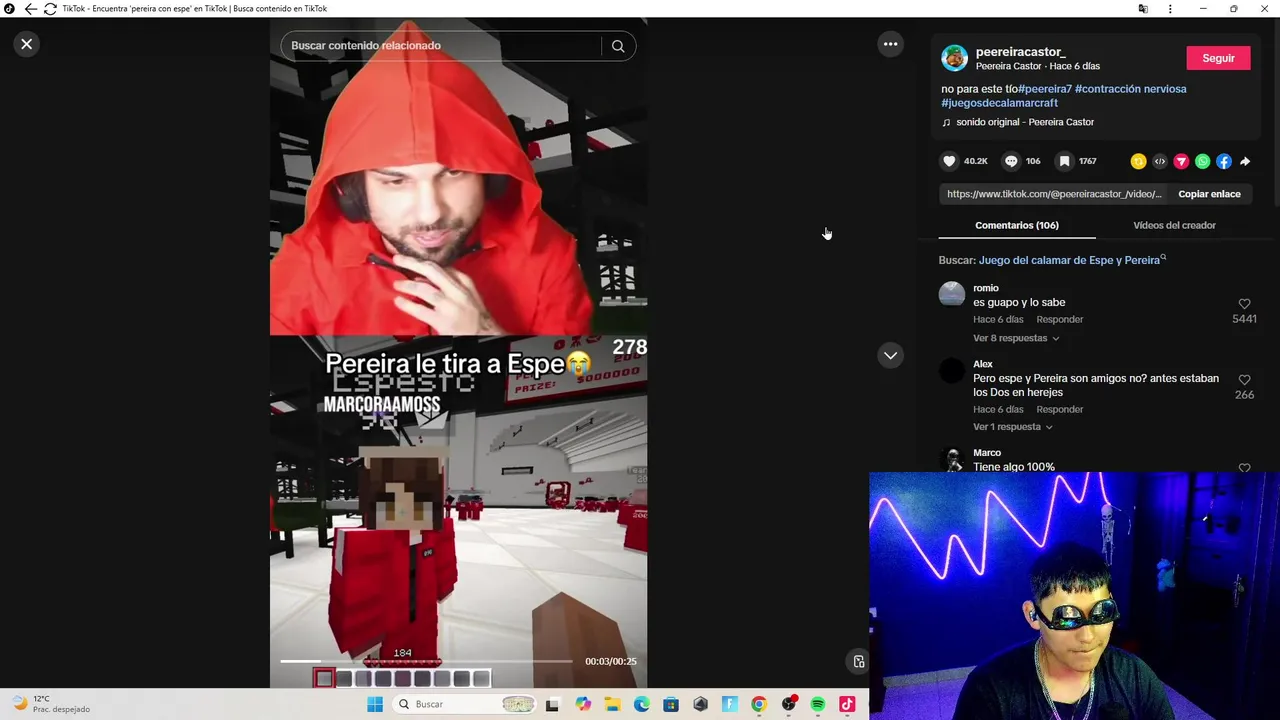Viewport: 1280px width, 720px height.
Task: Open more share options arrow
Action: pos(1245,161)
